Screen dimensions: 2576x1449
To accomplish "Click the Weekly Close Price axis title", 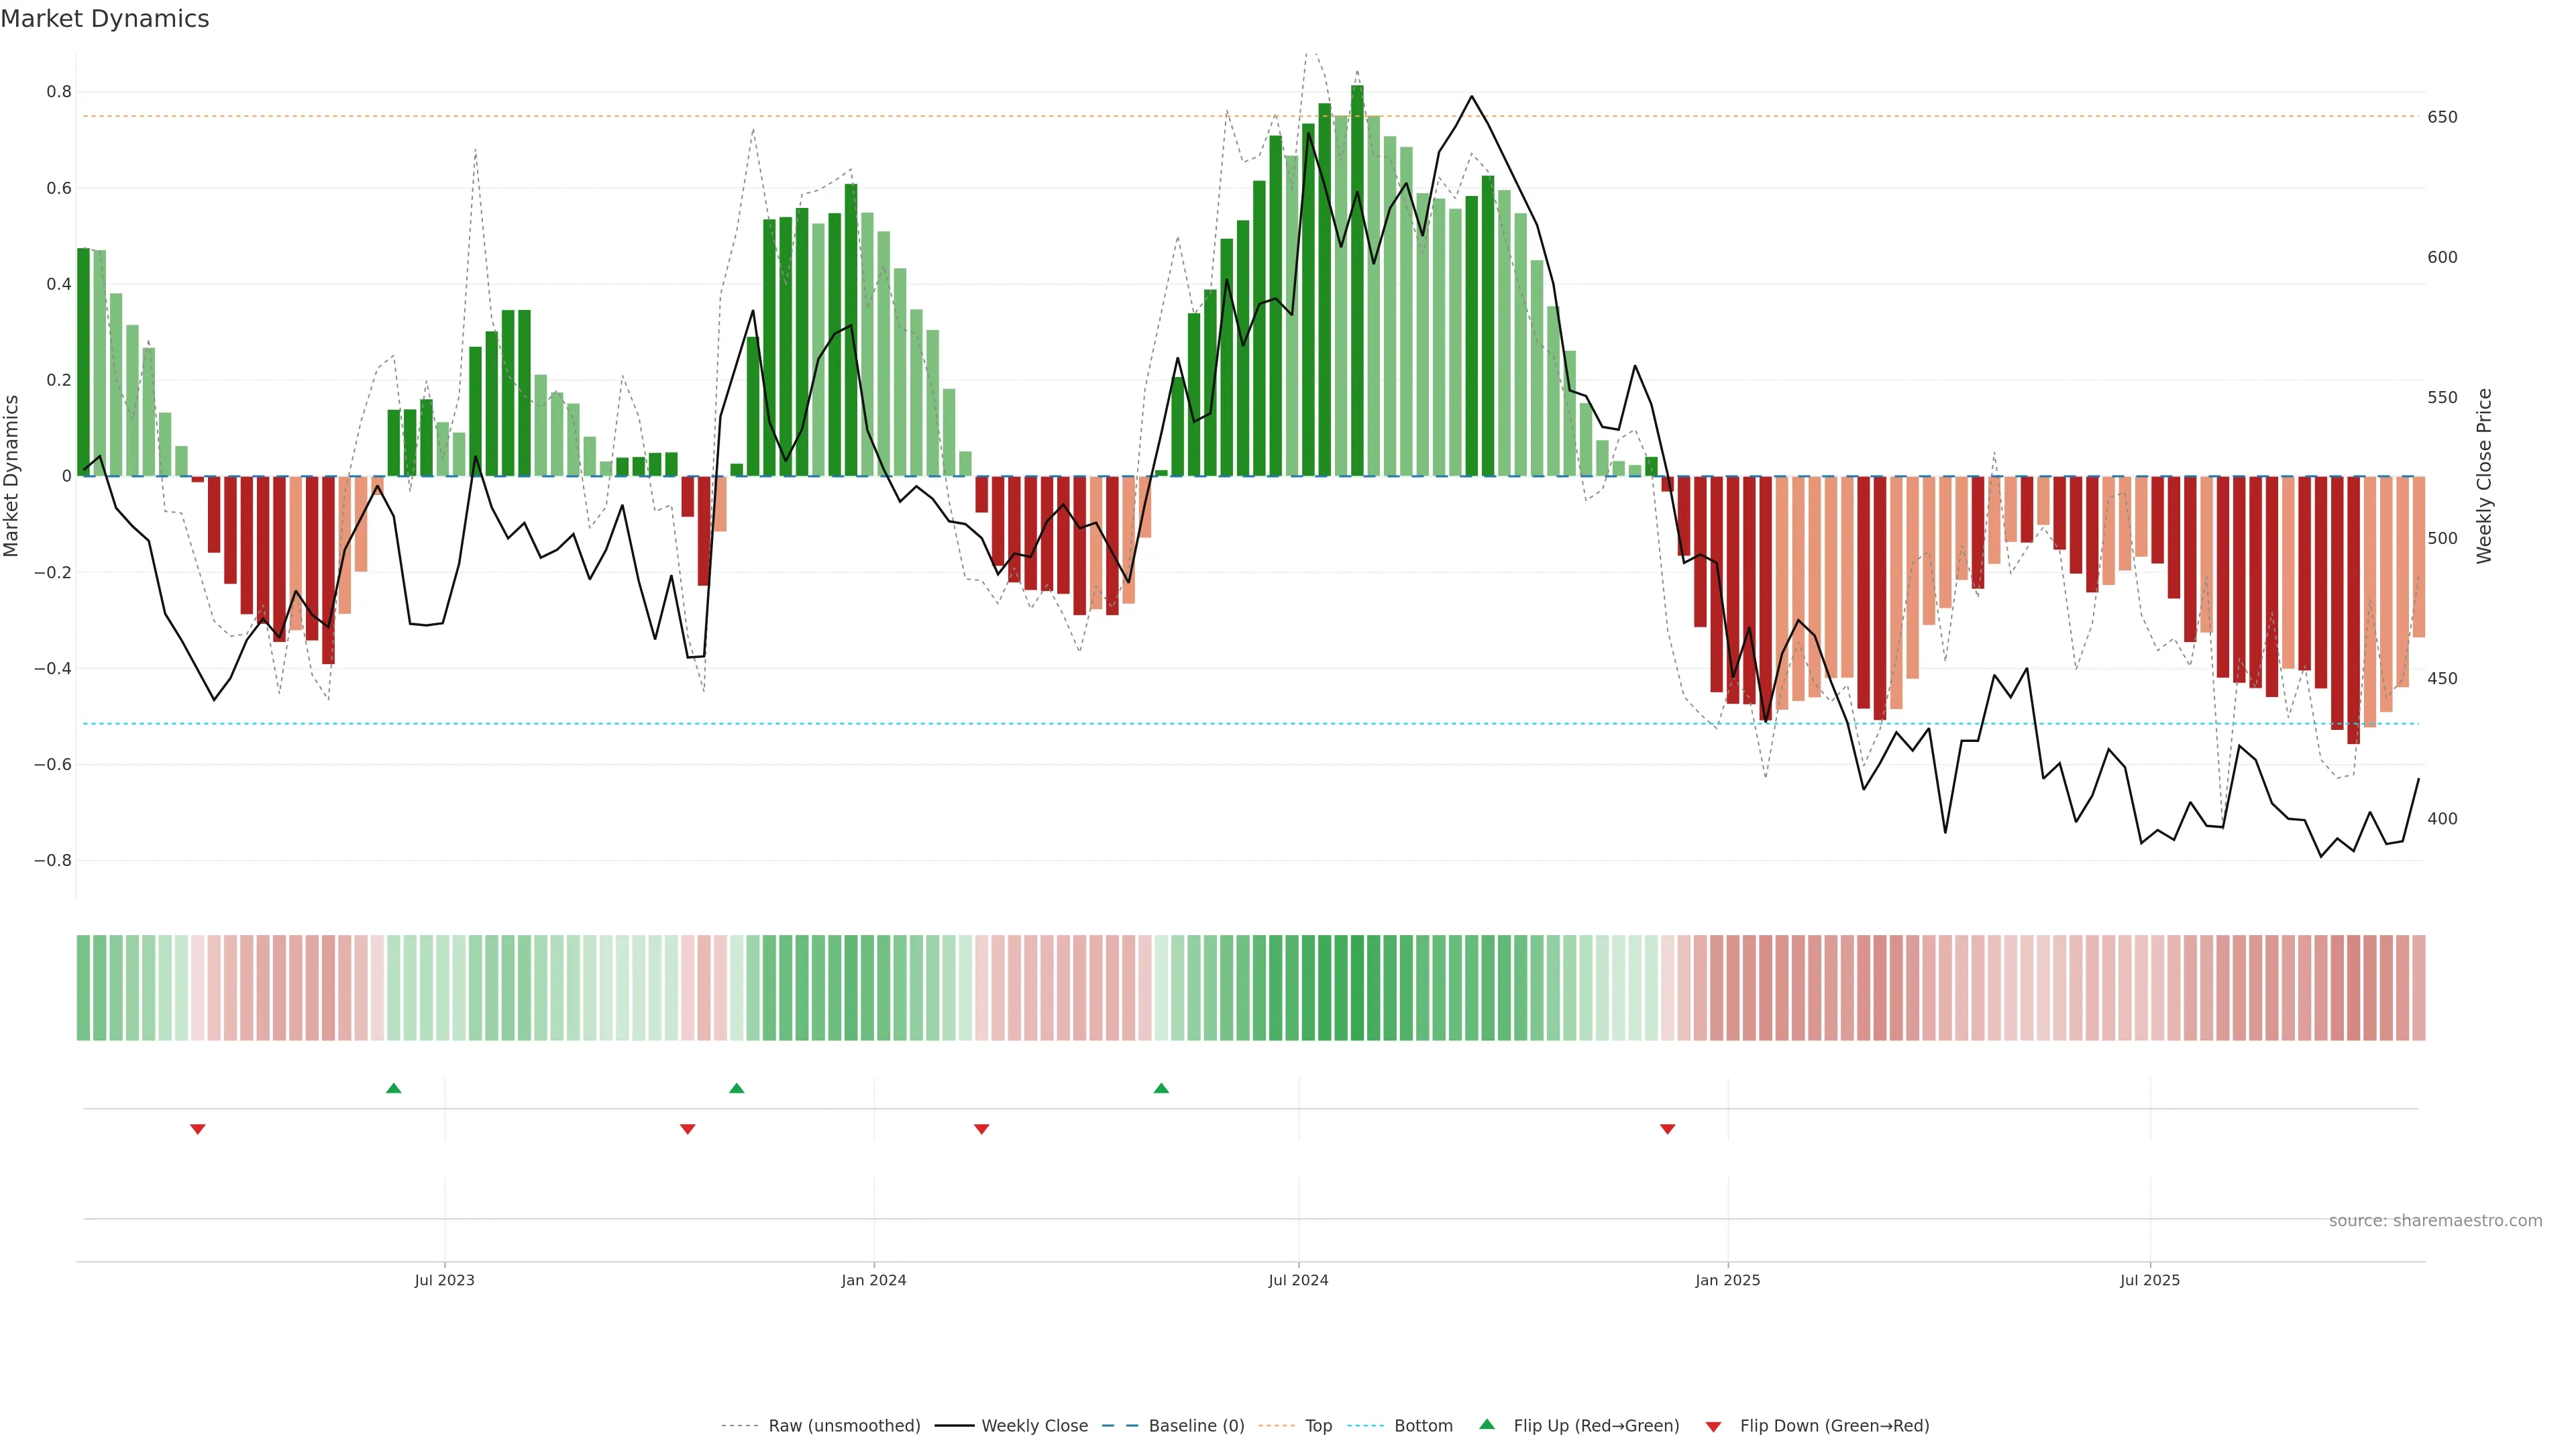I will tap(2484, 476).
